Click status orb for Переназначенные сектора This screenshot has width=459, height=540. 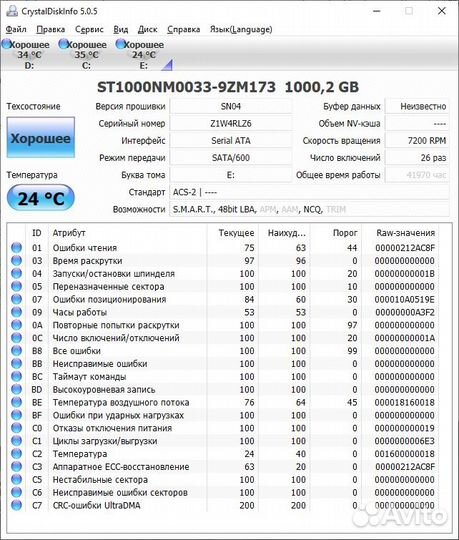tap(16, 286)
